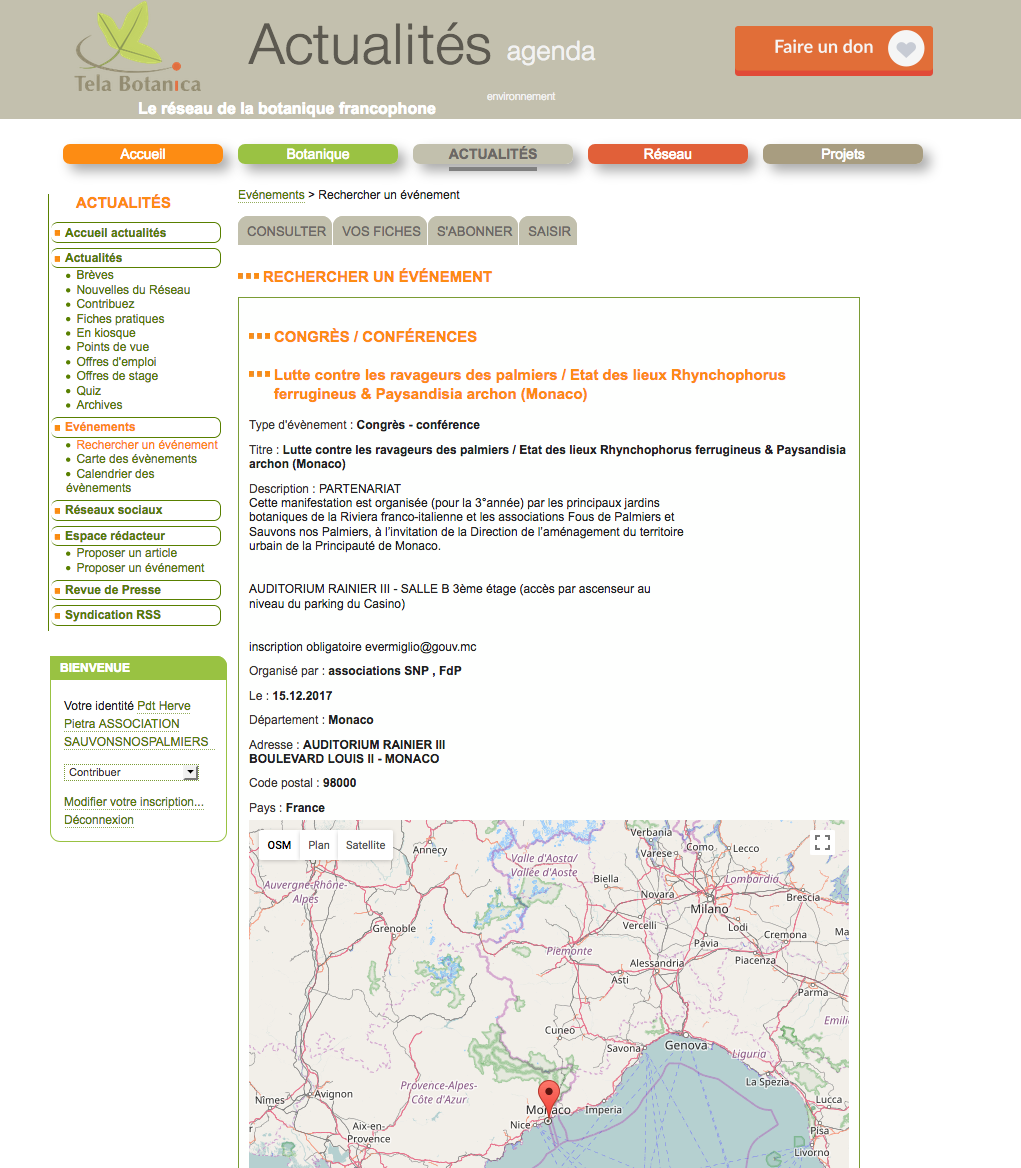Click the Tela Botanica logo

click(x=139, y=48)
